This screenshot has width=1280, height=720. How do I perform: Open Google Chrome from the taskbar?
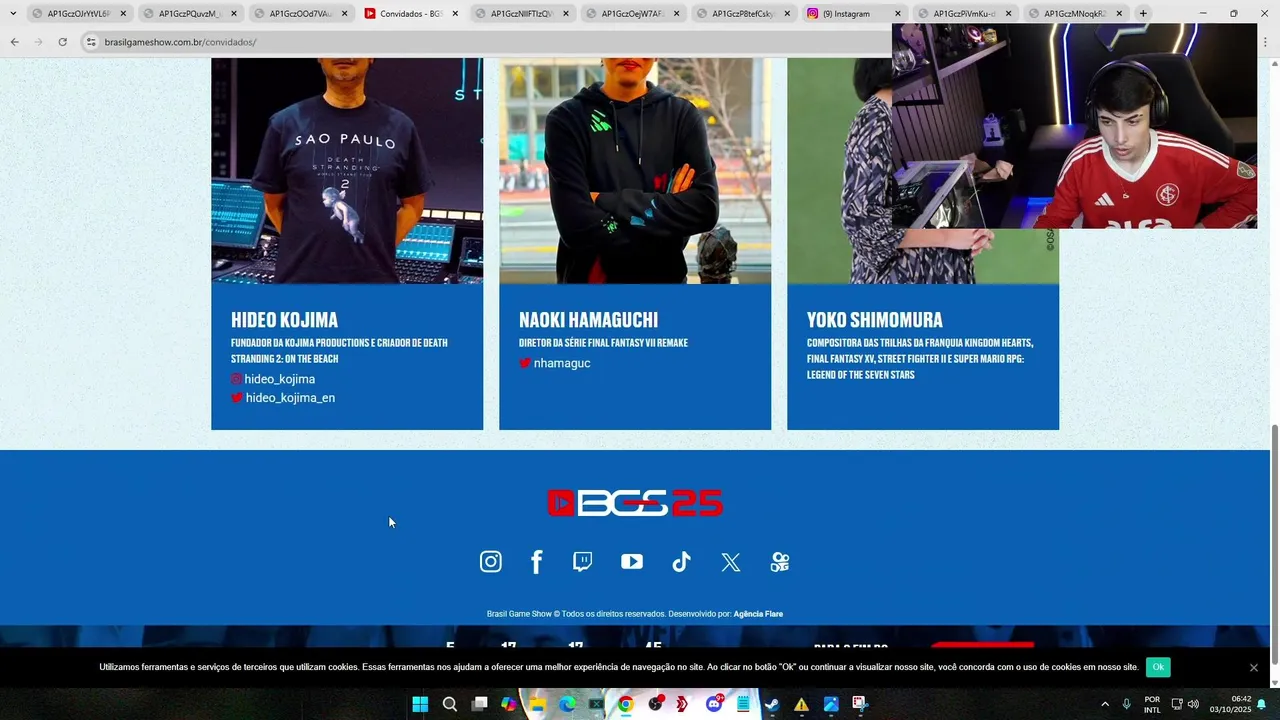point(625,704)
